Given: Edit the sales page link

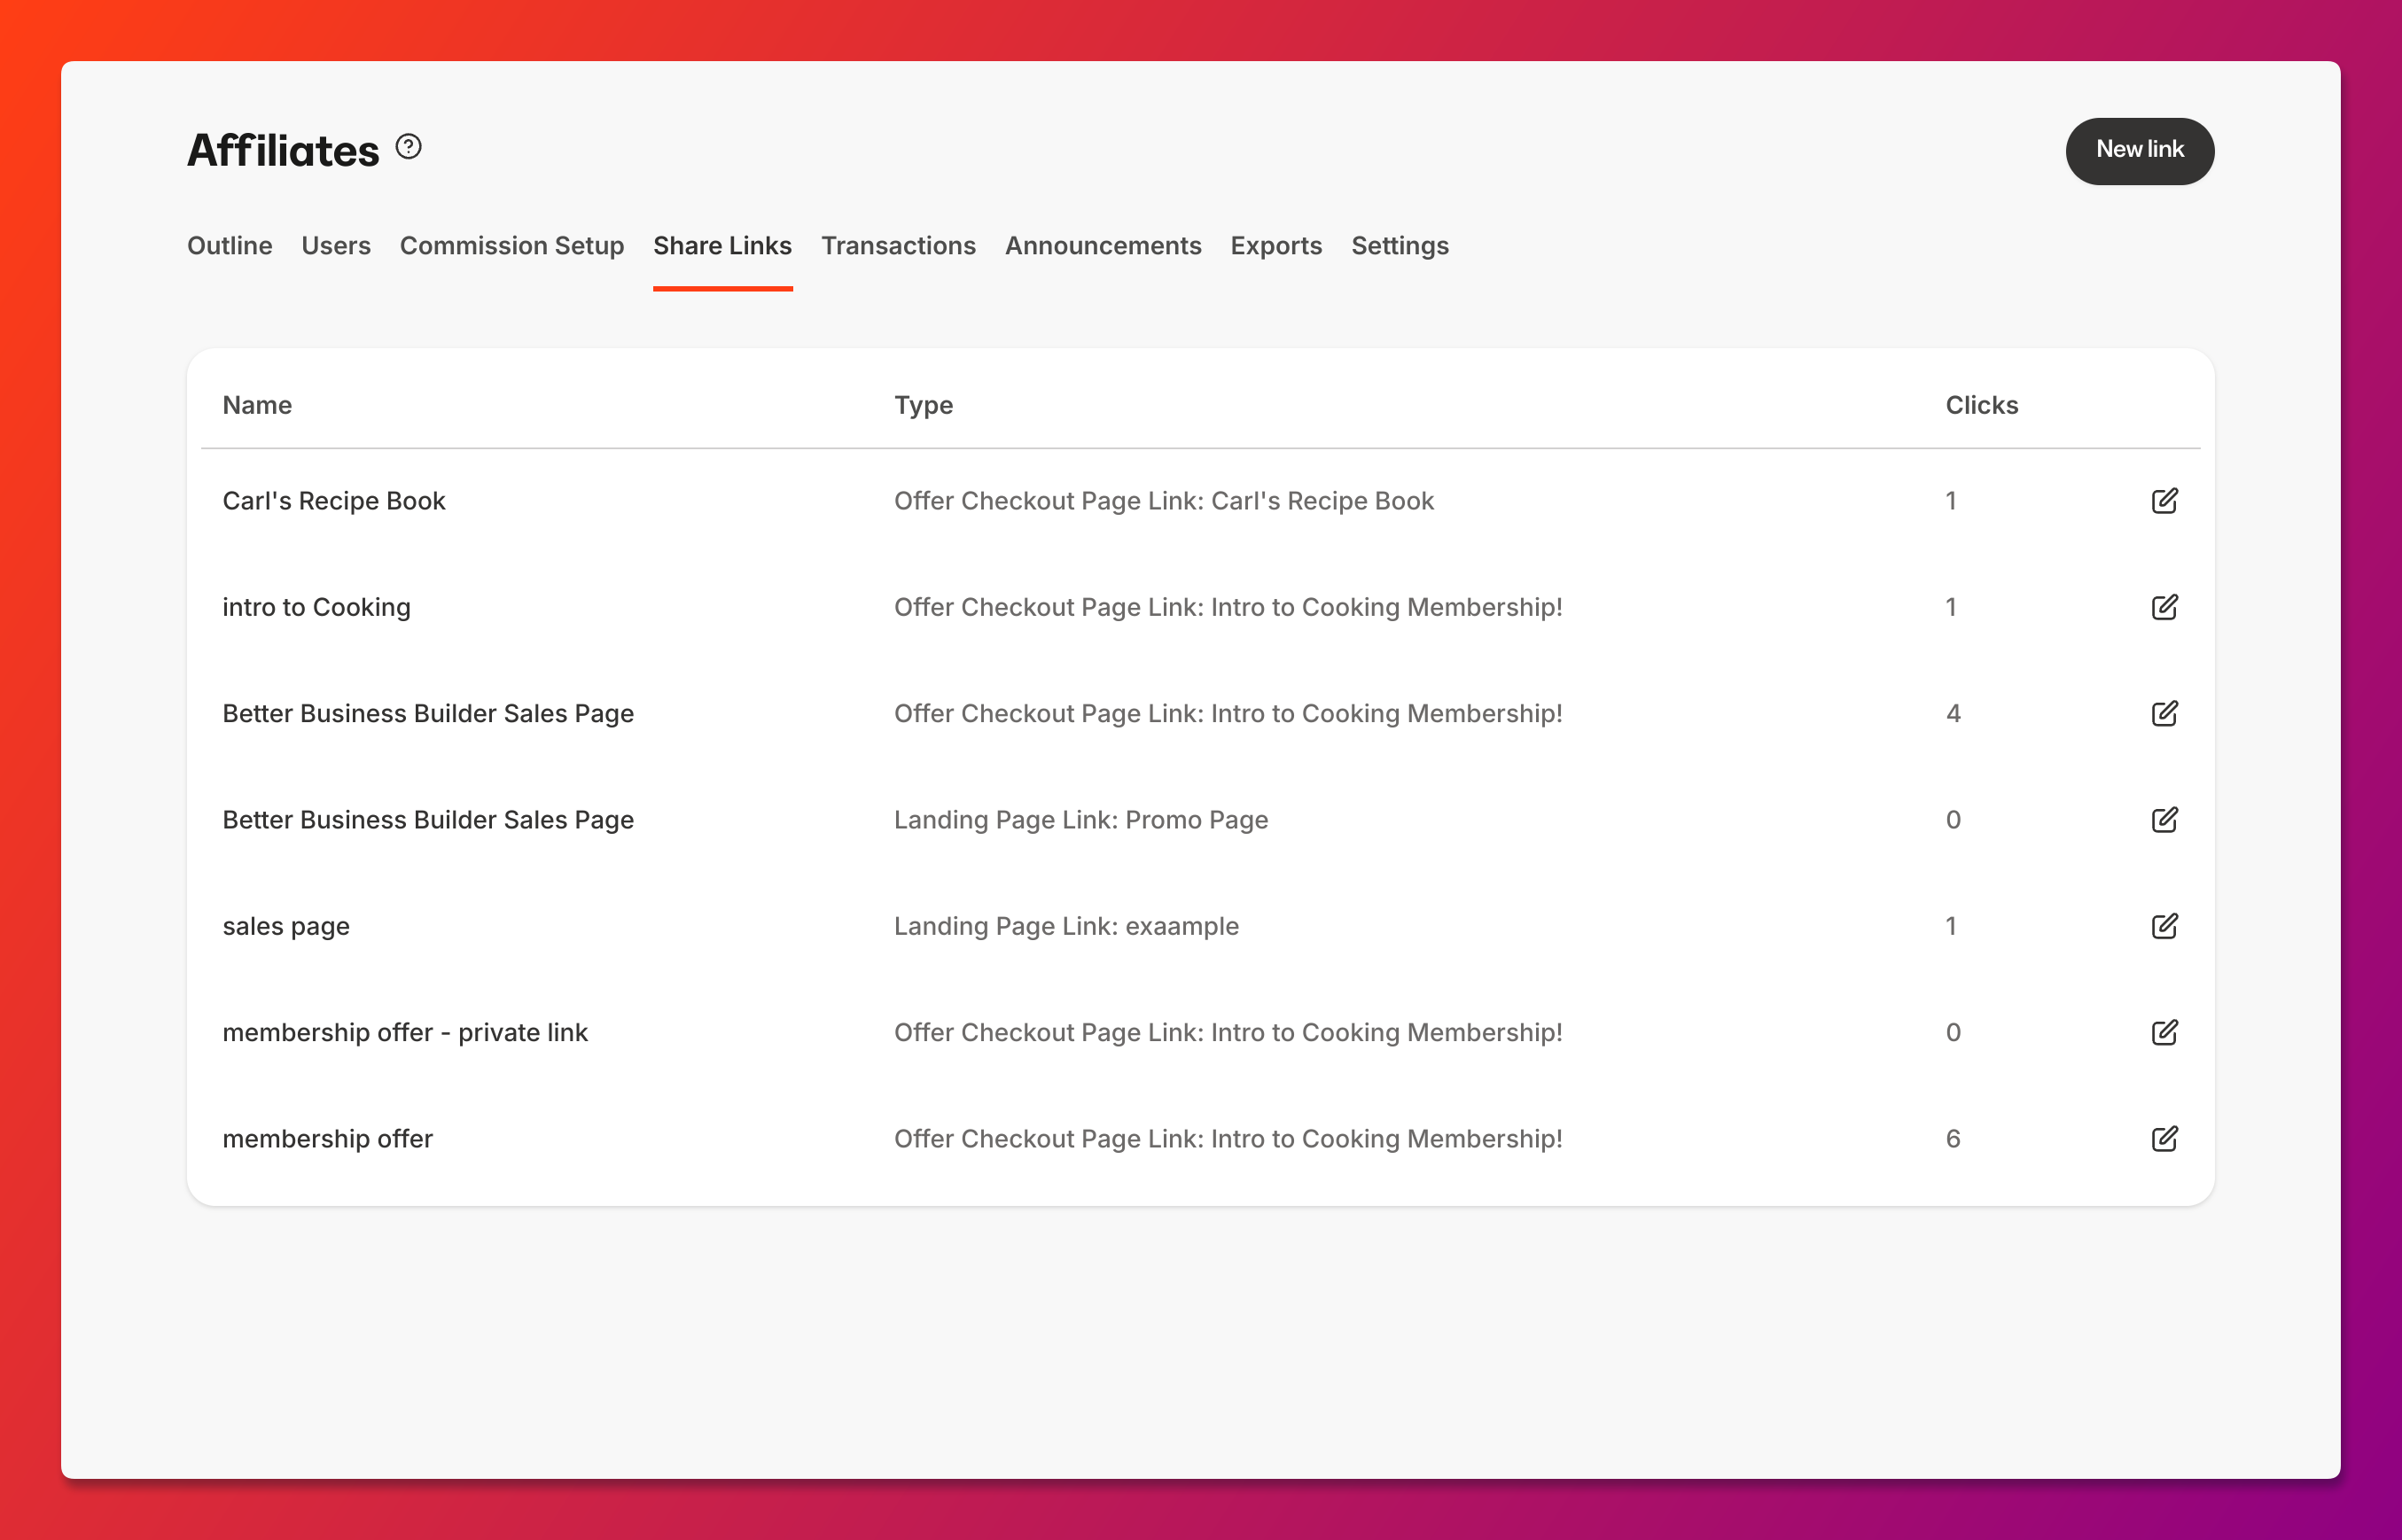Looking at the screenshot, I should [x=2164, y=926].
